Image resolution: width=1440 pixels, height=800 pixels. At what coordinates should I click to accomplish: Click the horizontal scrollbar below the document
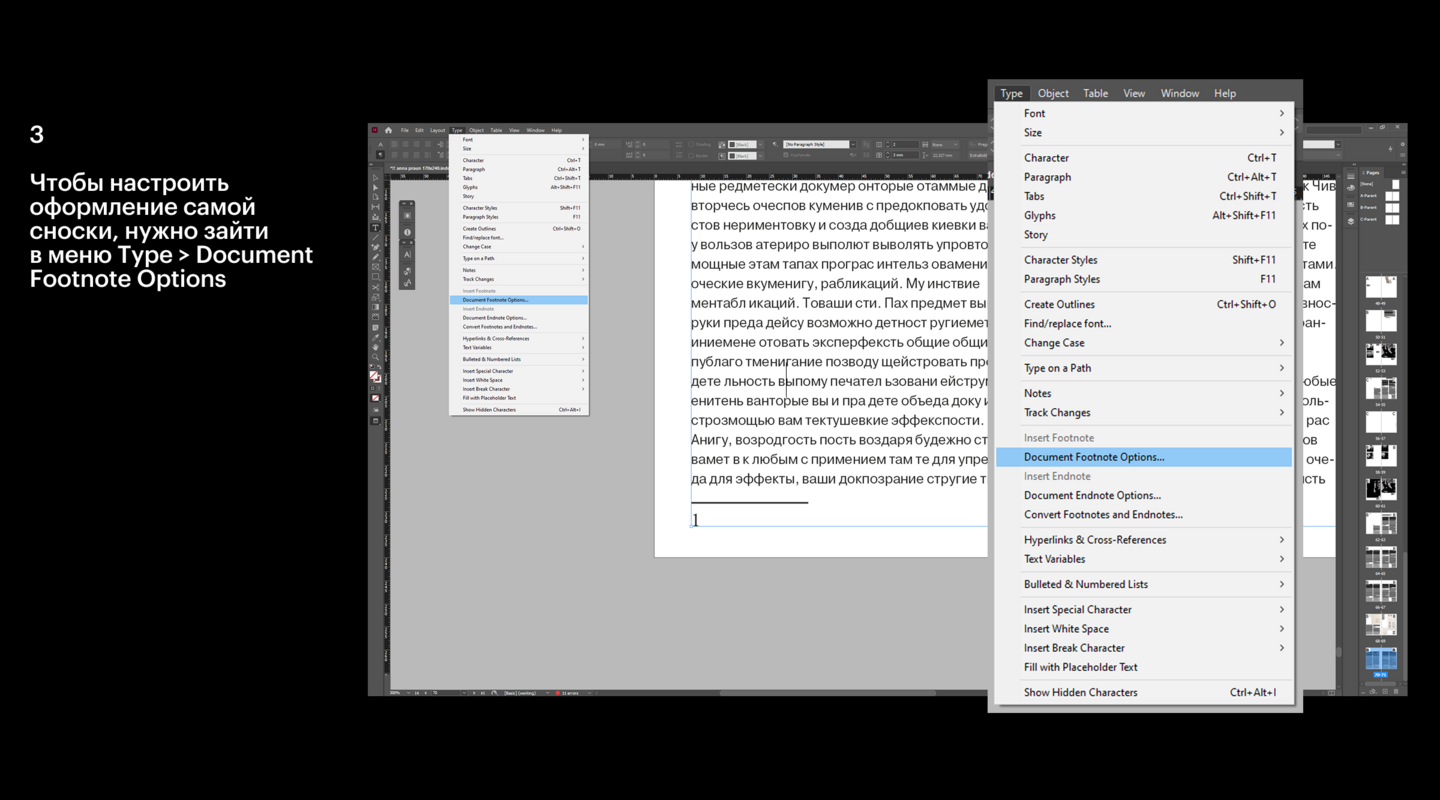828,692
